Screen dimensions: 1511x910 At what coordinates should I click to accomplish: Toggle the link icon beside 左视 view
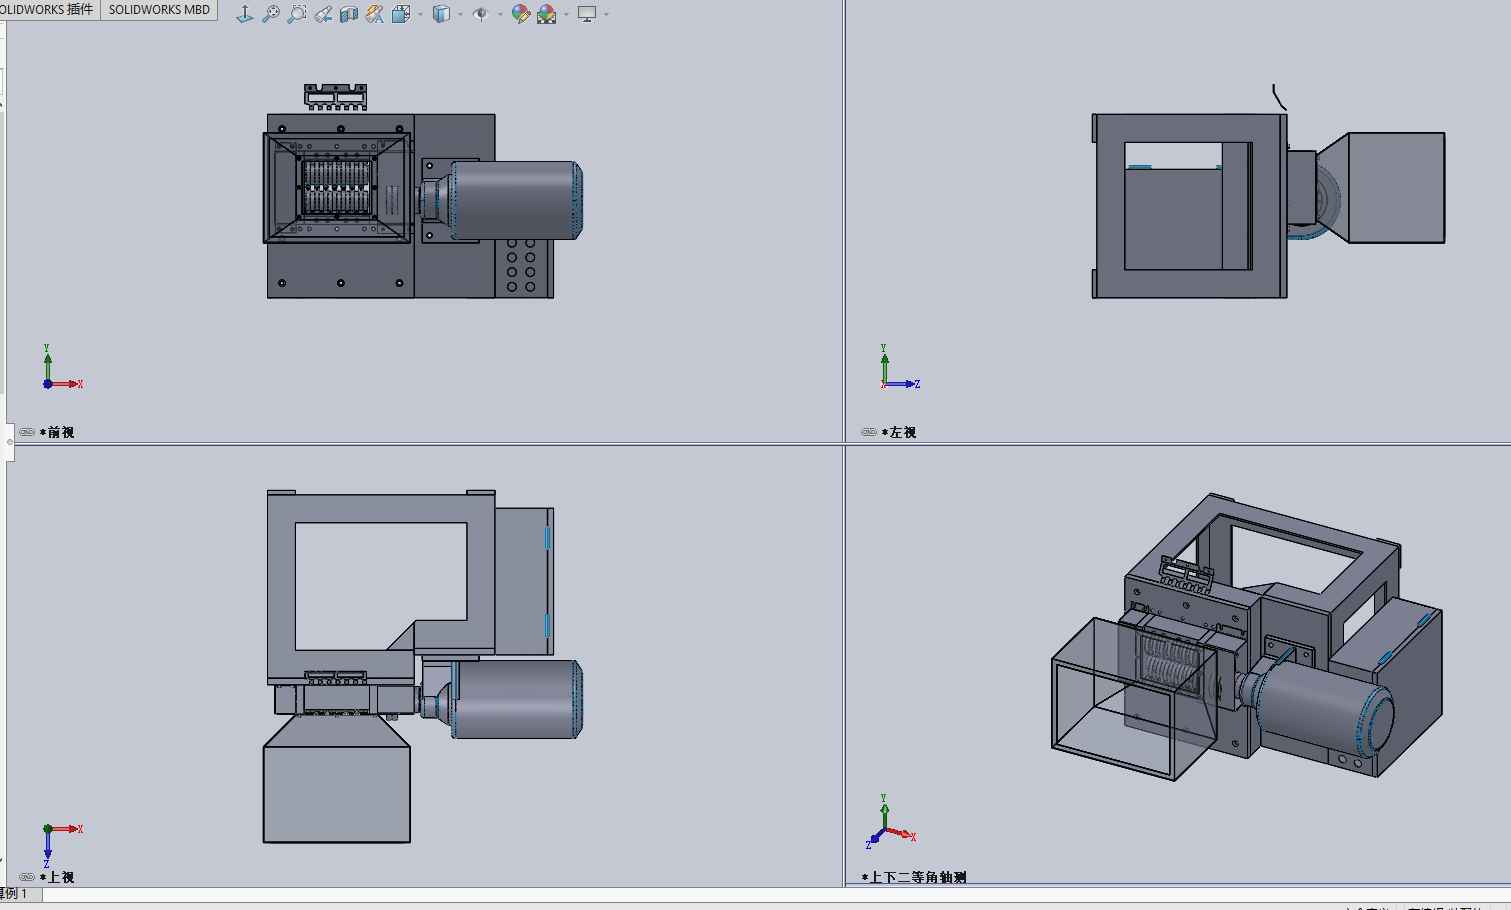click(x=869, y=432)
